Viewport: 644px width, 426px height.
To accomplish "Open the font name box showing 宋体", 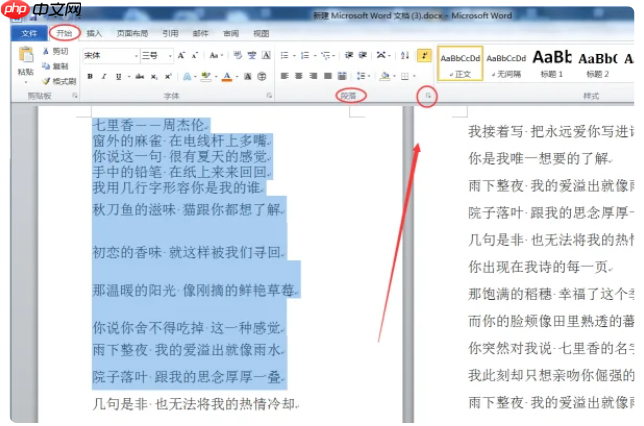I will pos(111,55).
